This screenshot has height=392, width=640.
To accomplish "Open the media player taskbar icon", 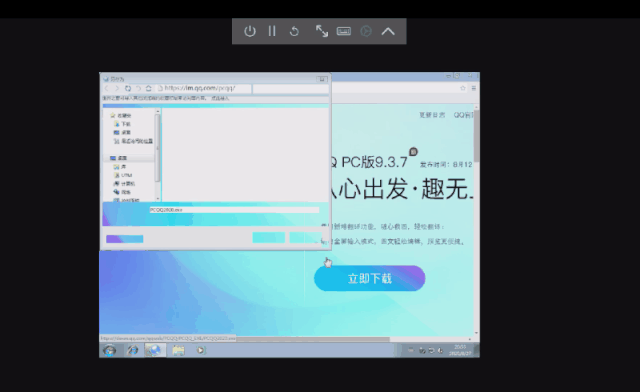I will pos(201,350).
